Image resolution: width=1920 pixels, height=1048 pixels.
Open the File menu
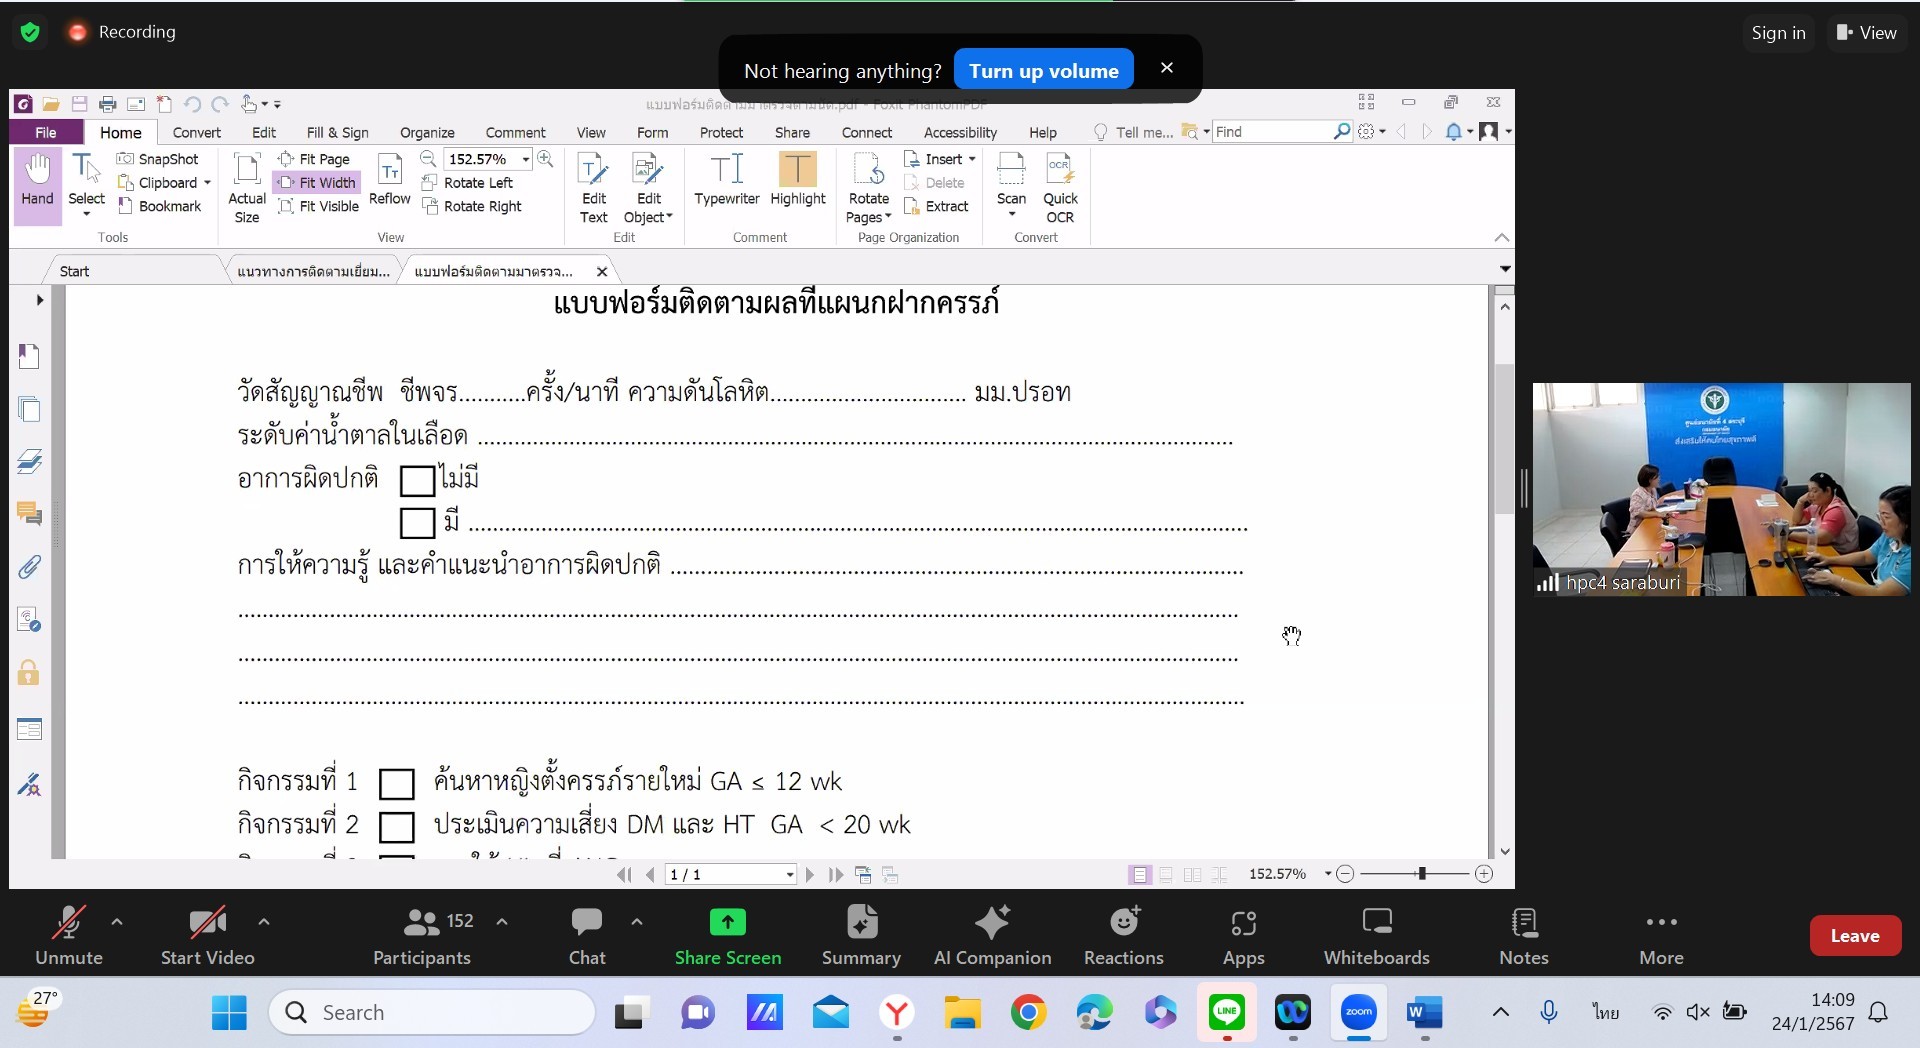(46, 133)
